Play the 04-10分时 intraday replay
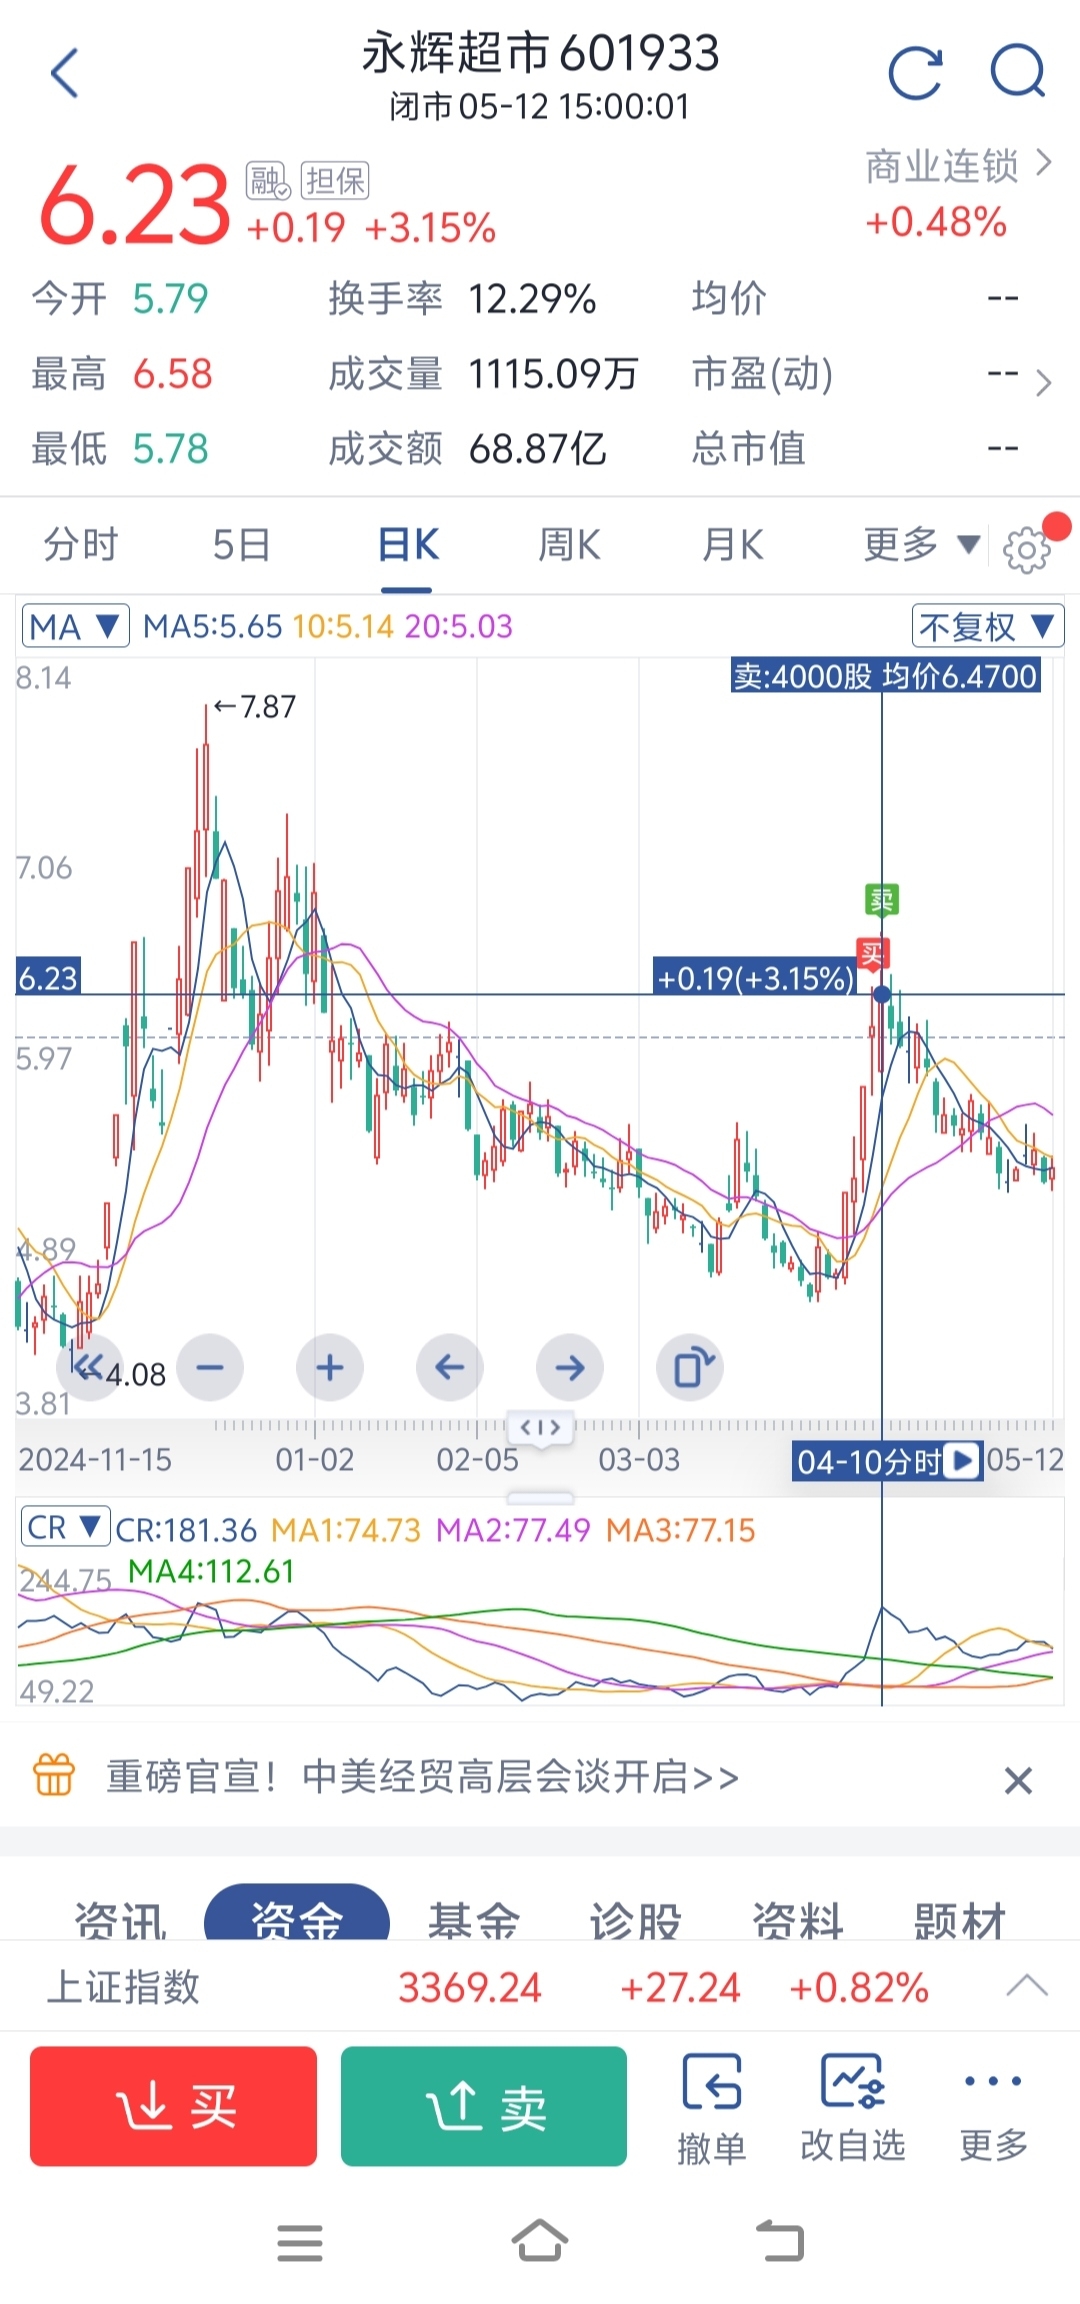Viewport: 1080px width, 2304px height. pyautogui.click(x=963, y=1461)
